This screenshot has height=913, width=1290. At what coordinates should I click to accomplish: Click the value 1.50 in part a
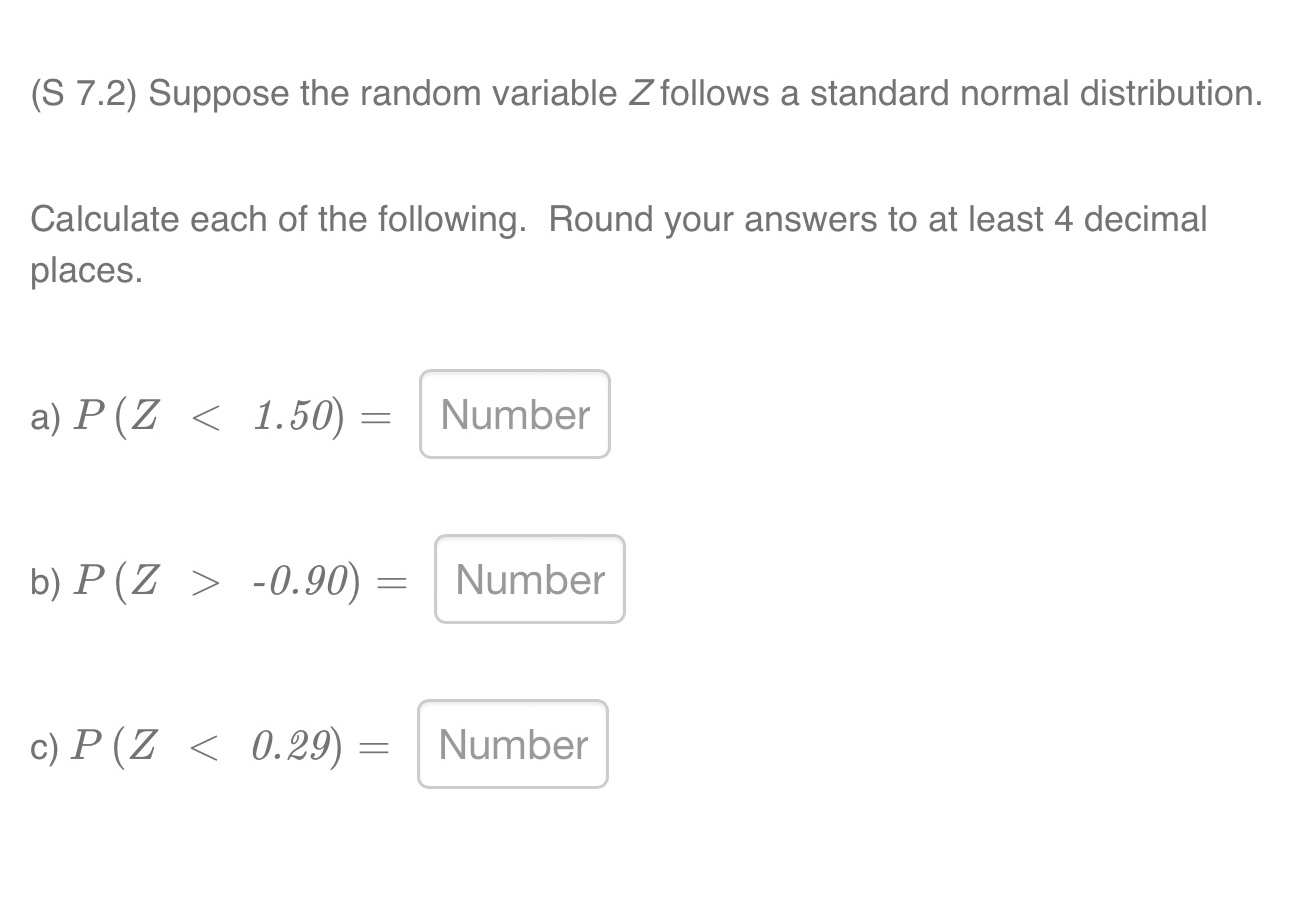290,414
